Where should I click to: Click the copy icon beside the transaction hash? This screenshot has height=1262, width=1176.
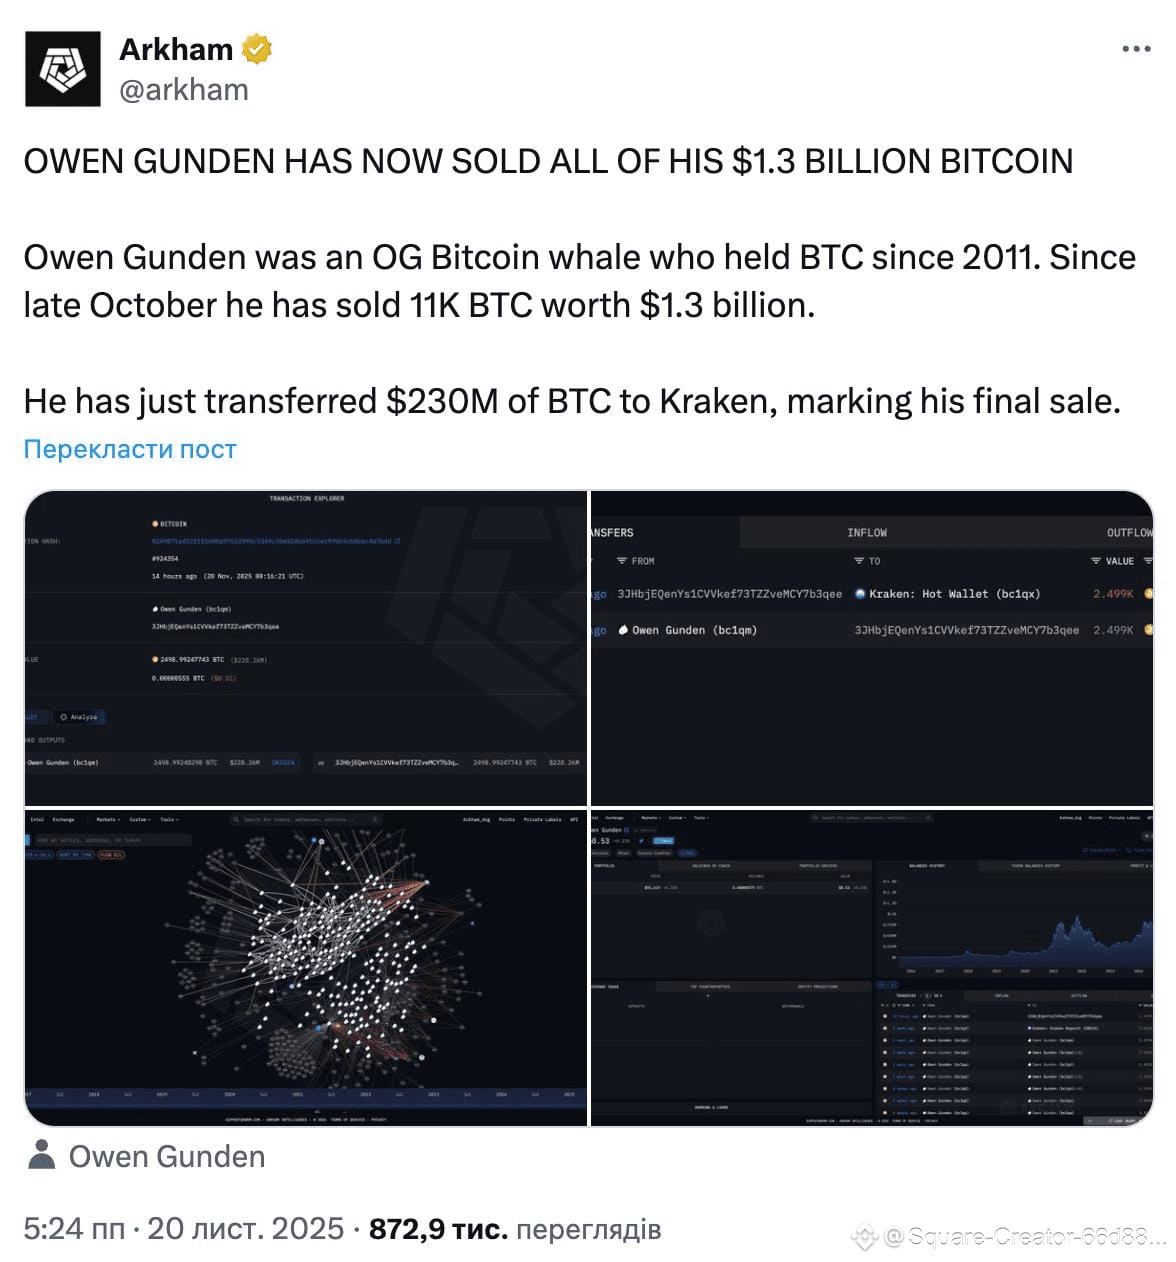[398, 541]
